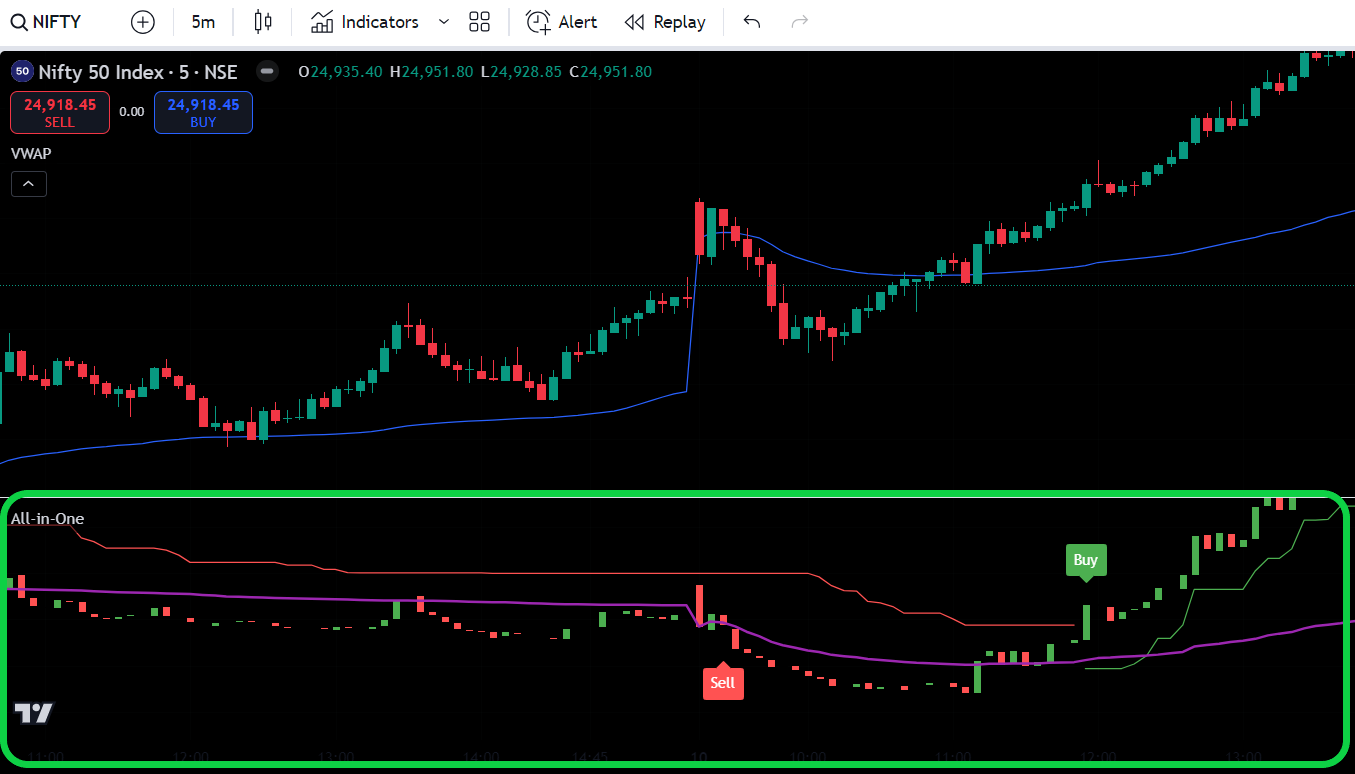
Task: Open the candlestick chart style menu
Action: coord(263,22)
